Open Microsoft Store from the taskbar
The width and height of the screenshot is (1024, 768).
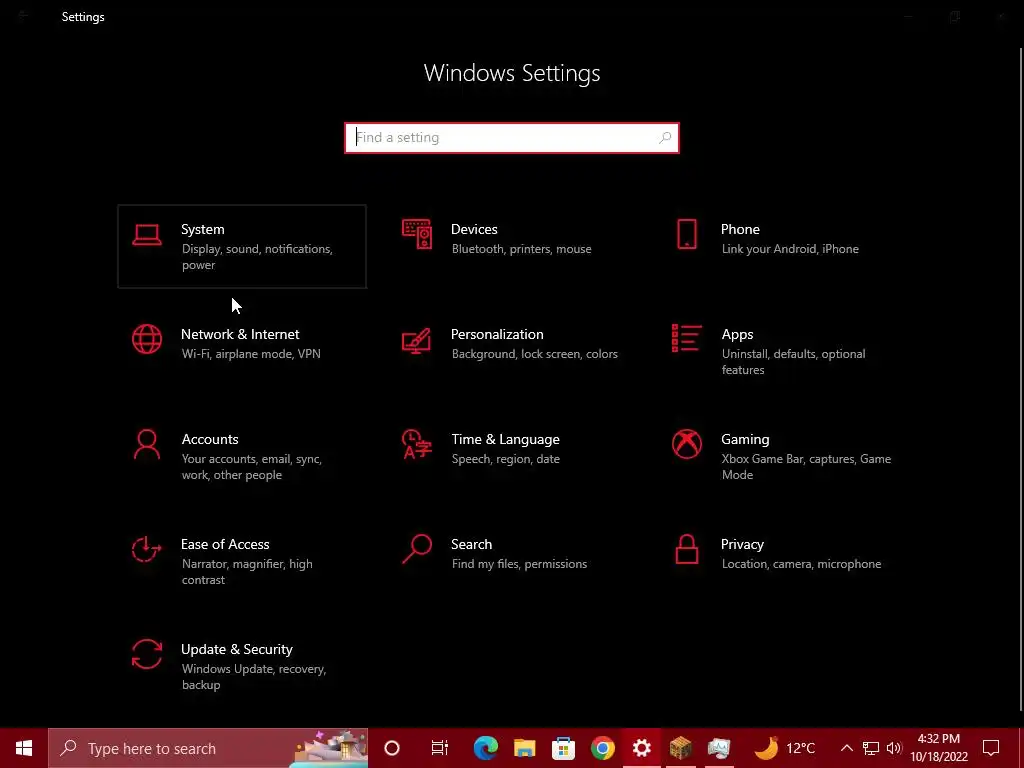point(563,748)
